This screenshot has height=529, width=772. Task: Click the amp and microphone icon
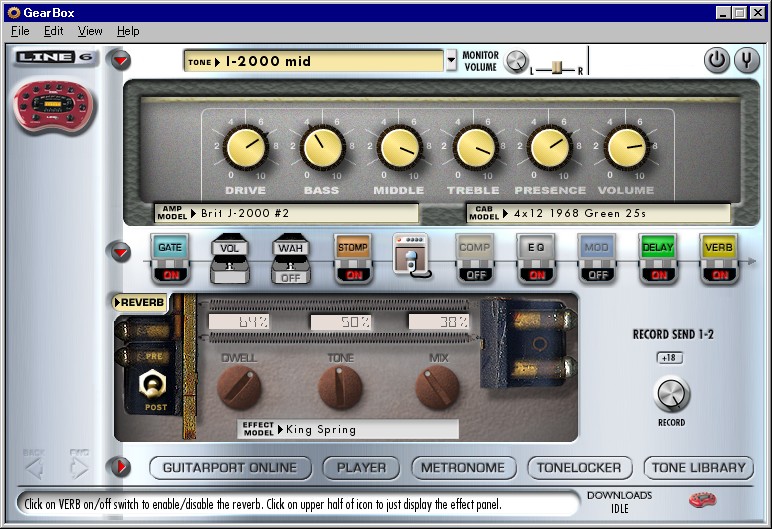[412, 255]
